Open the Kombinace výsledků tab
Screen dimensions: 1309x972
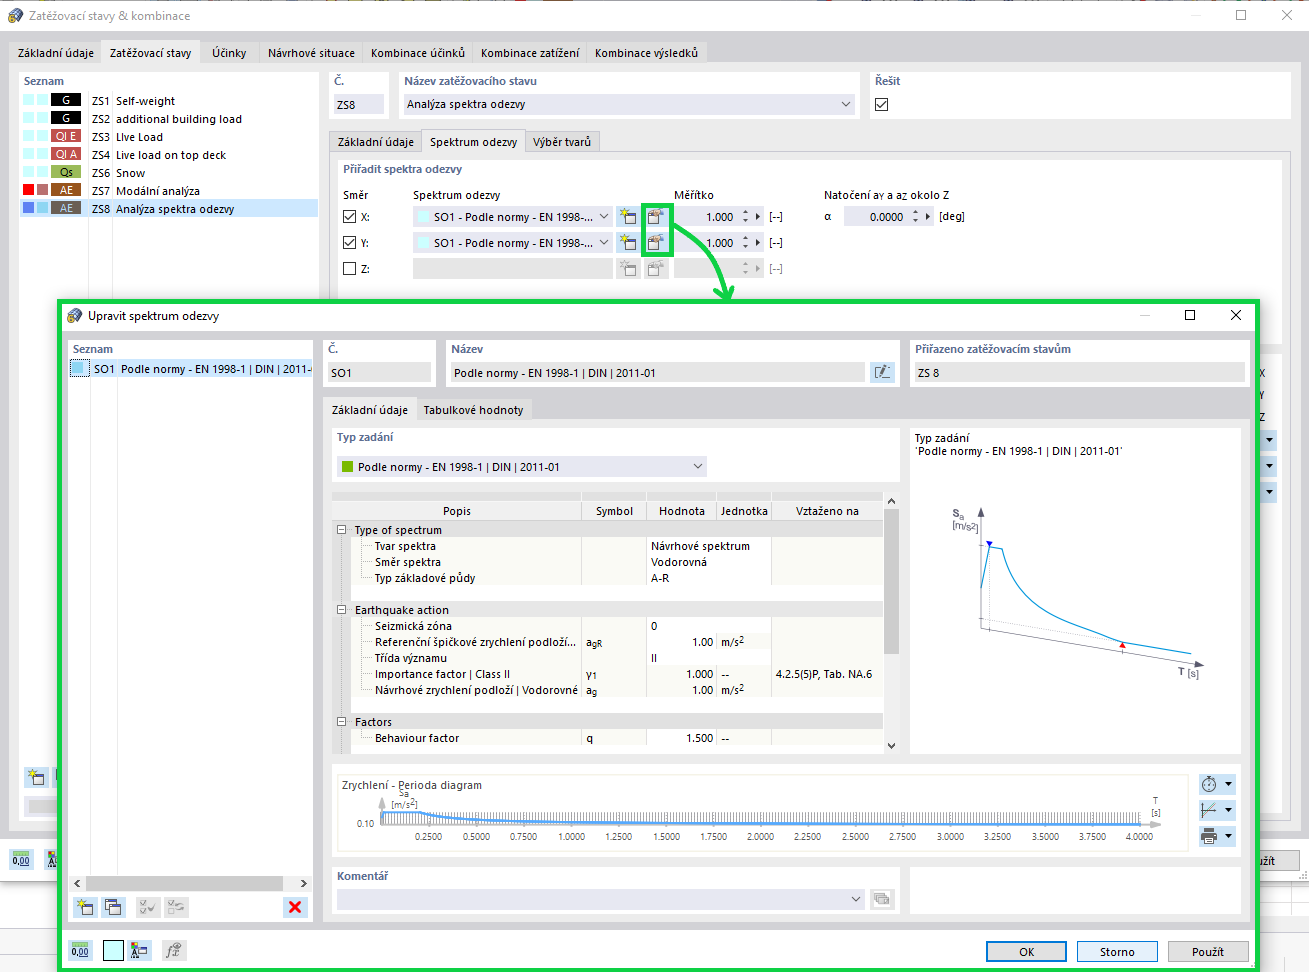click(646, 53)
